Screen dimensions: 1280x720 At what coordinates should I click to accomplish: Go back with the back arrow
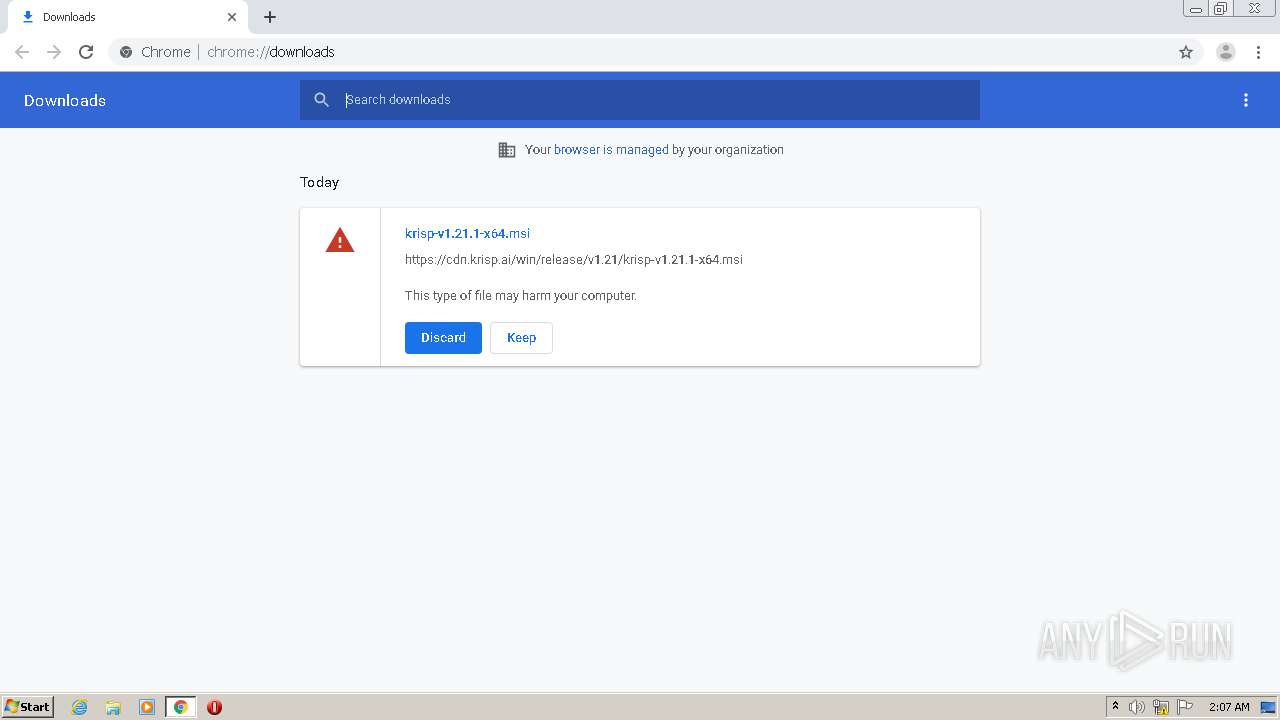point(22,52)
